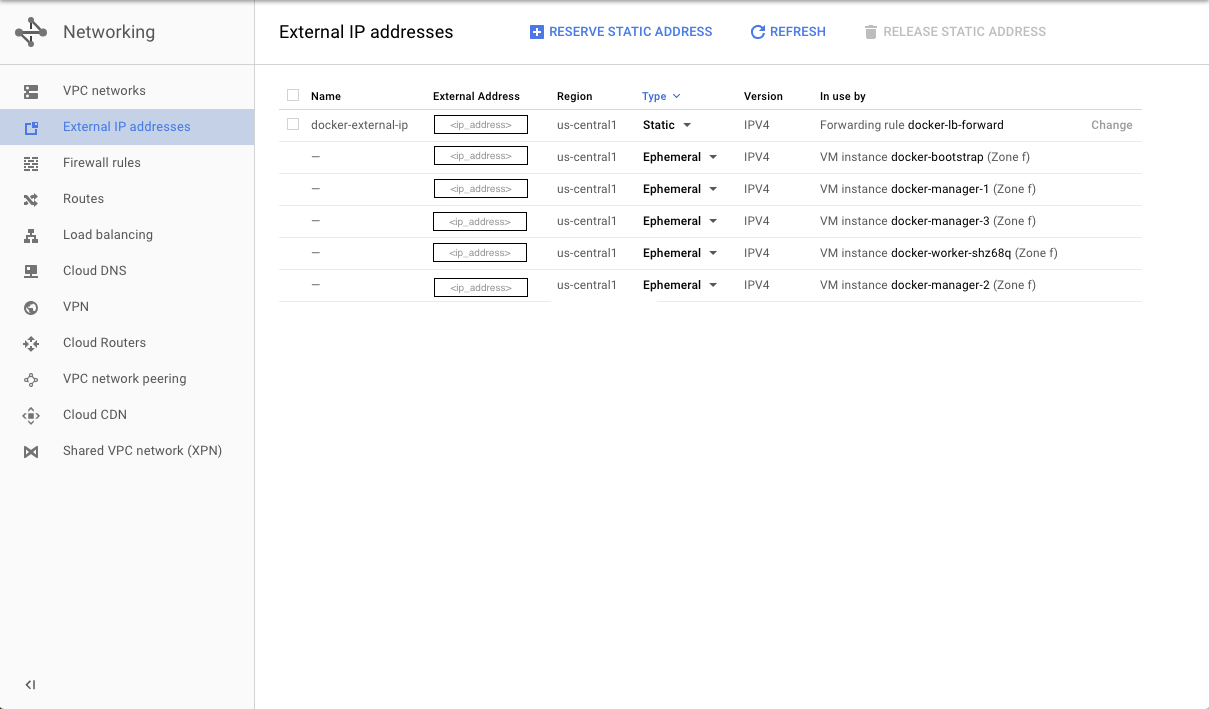The image size is (1209, 709).
Task: Click the Version column header
Action: [763, 96]
